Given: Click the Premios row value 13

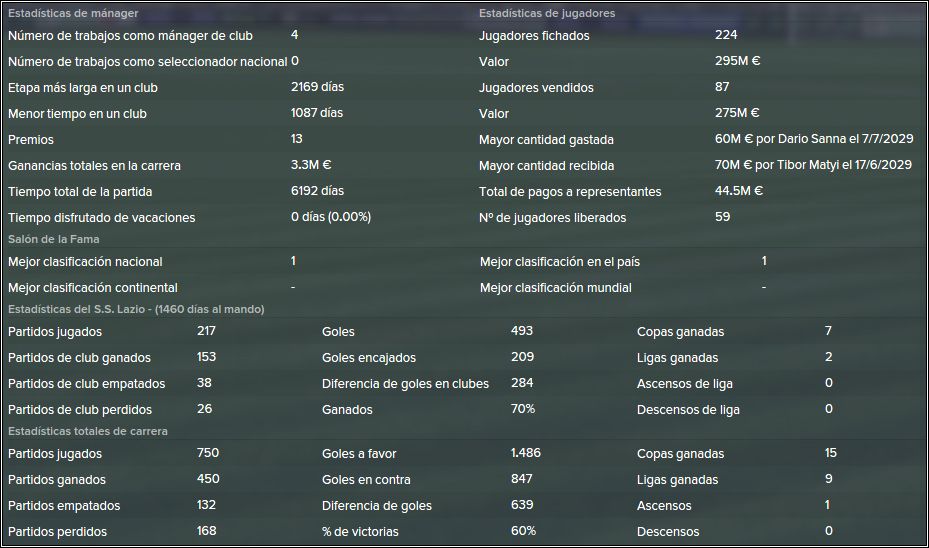Looking at the screenshot, I should tap(296, 139).
